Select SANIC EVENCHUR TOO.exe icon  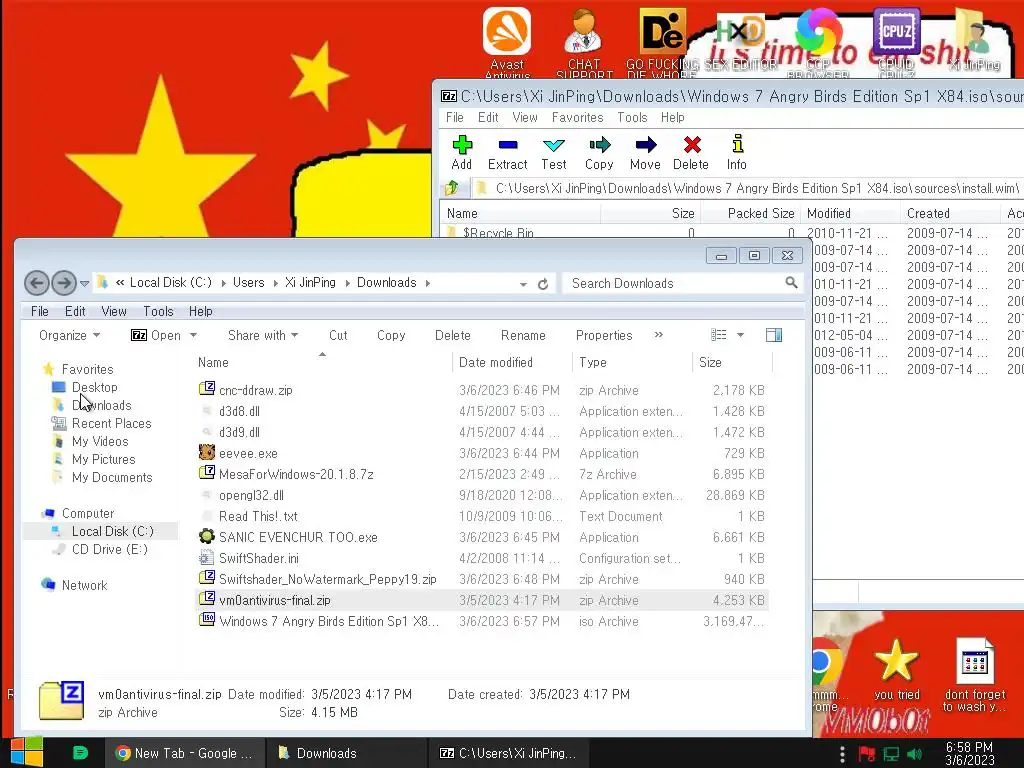coord(207,537)
